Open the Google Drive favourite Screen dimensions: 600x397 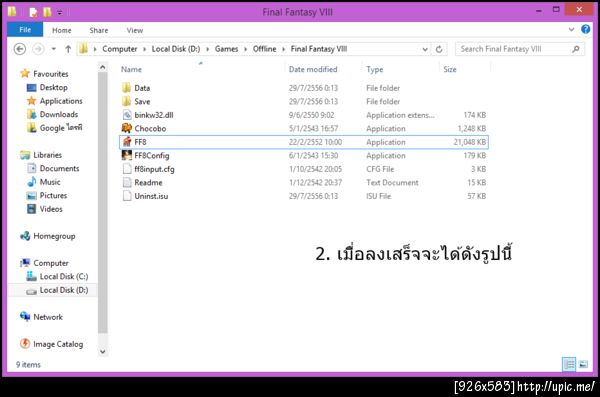pos(61,127)
